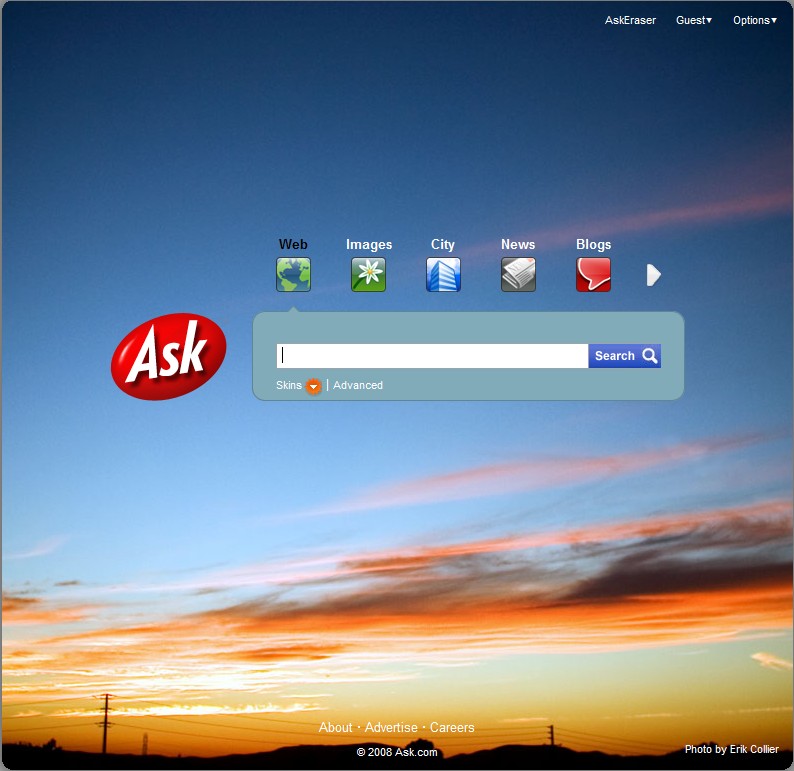Open the Options dropdown menu
The image size is (794, 771).
click(754, 20)
